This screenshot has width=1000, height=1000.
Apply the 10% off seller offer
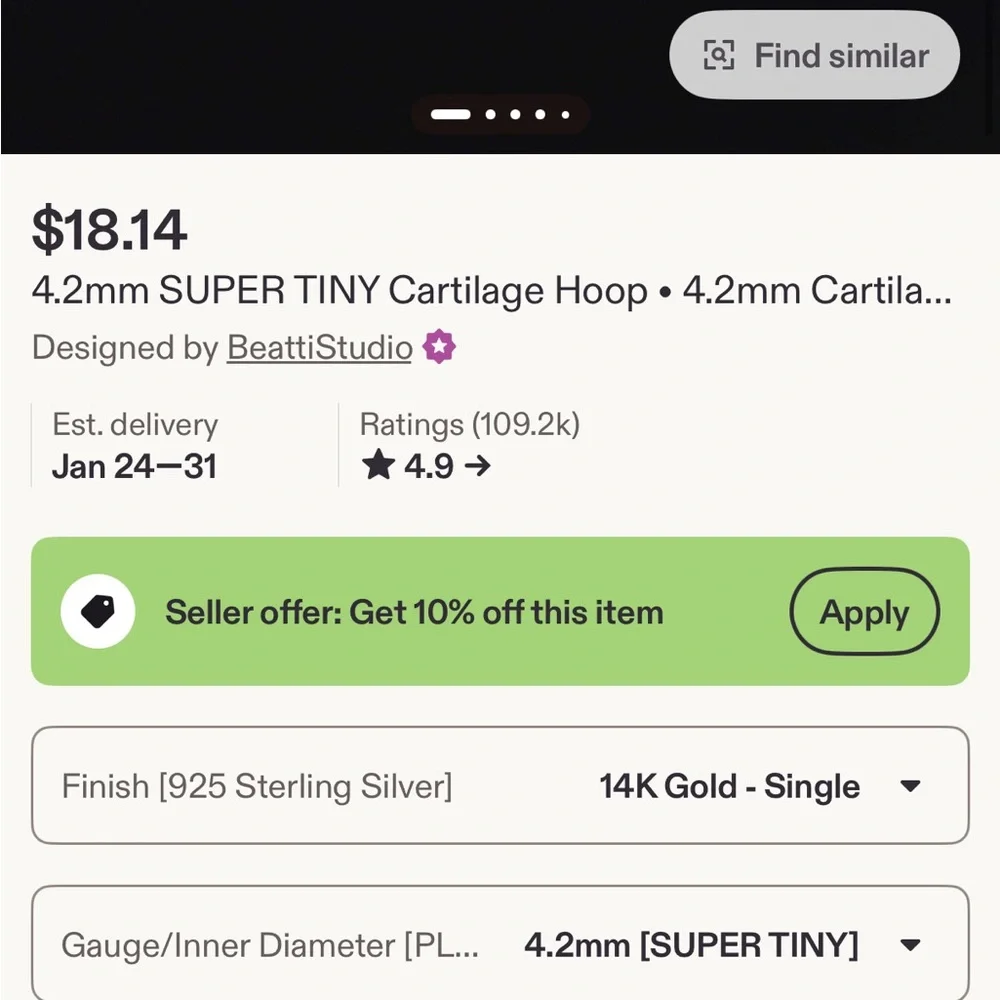point(864,612)
